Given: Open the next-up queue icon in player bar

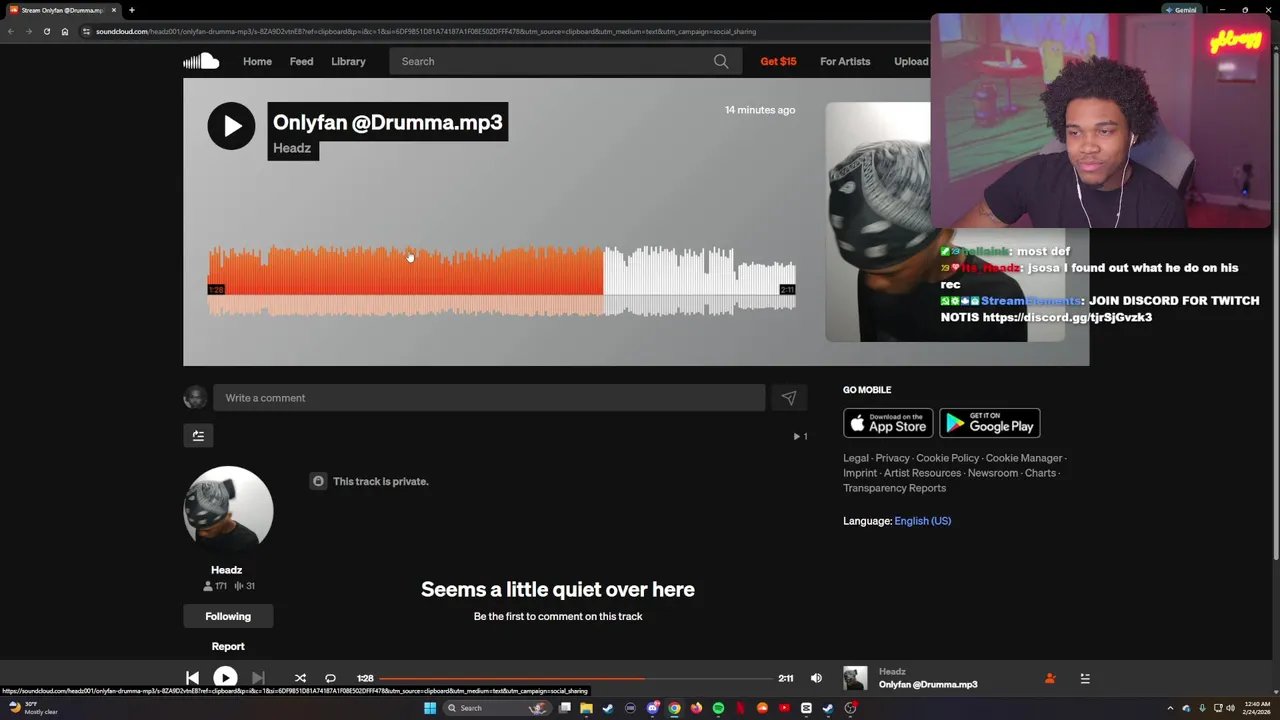Looking at the screenshot, I should tap(1085, 678).
